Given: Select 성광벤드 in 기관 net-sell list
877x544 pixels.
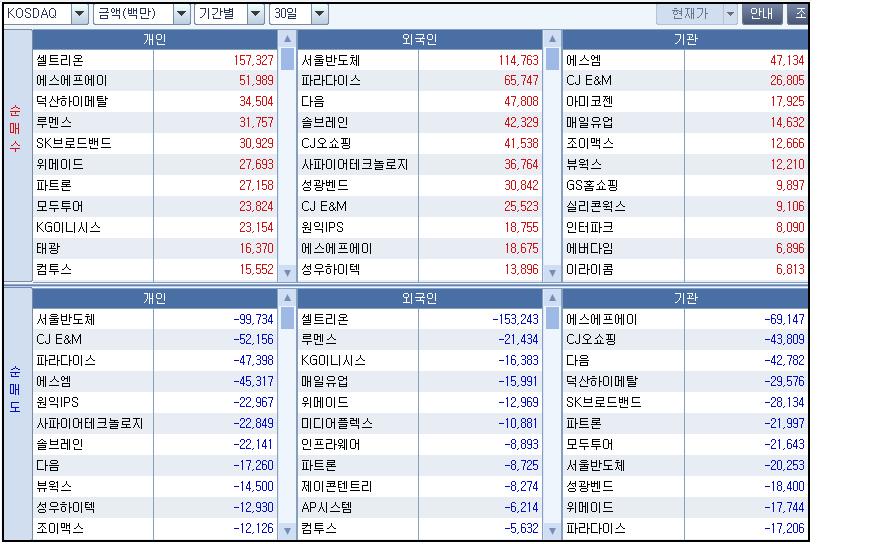Looking at the screenshot, I should (590, 486).
